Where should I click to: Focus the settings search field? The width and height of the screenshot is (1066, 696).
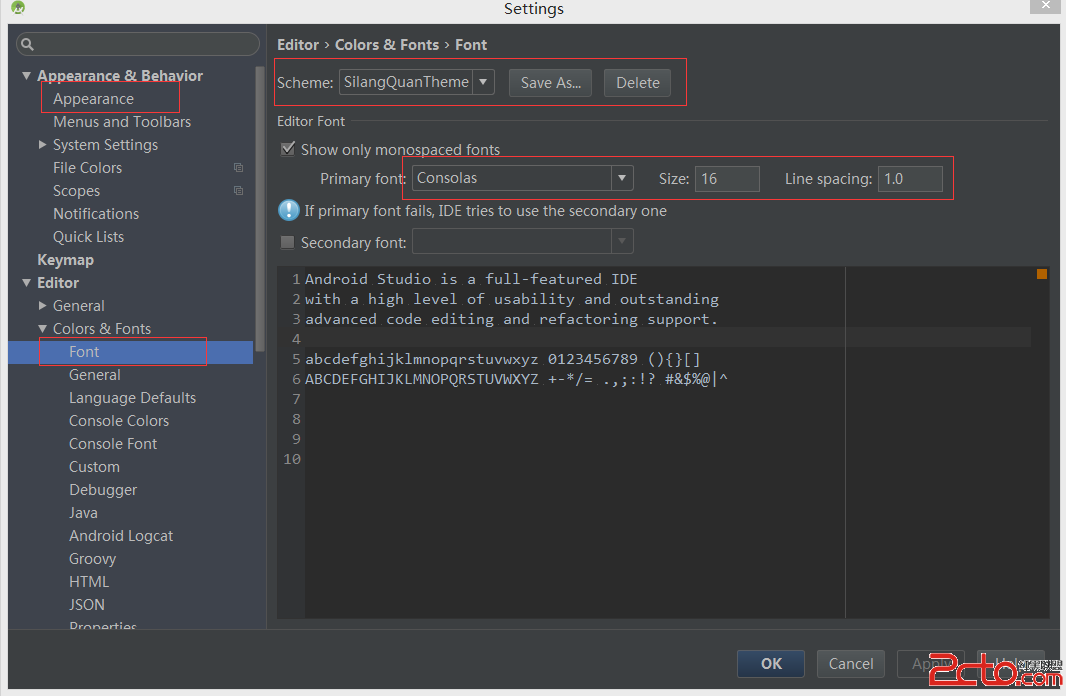[138, 44]
